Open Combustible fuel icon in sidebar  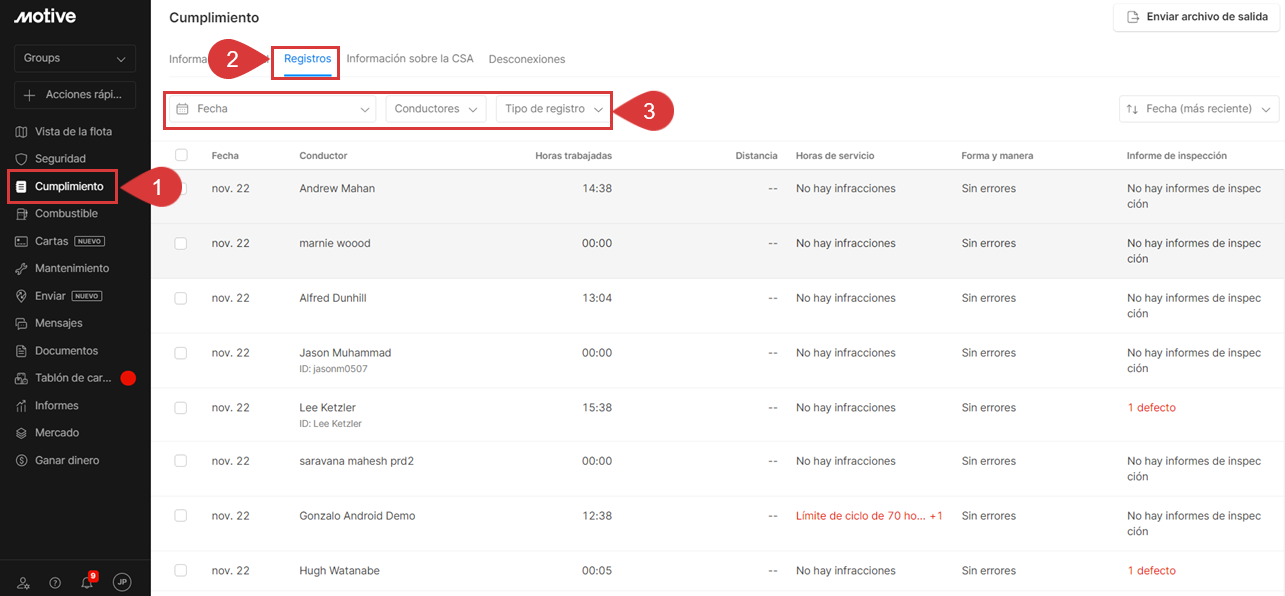tap(22, 214)
